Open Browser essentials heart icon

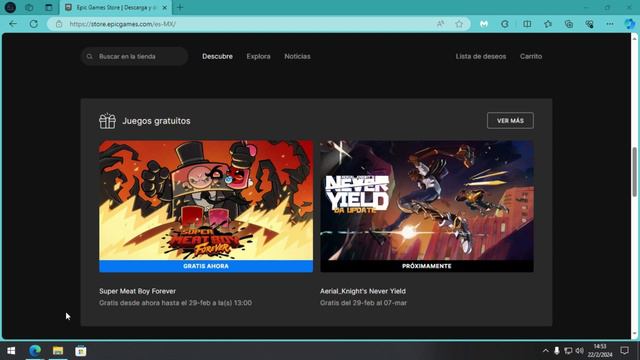(x=589, y=24)
